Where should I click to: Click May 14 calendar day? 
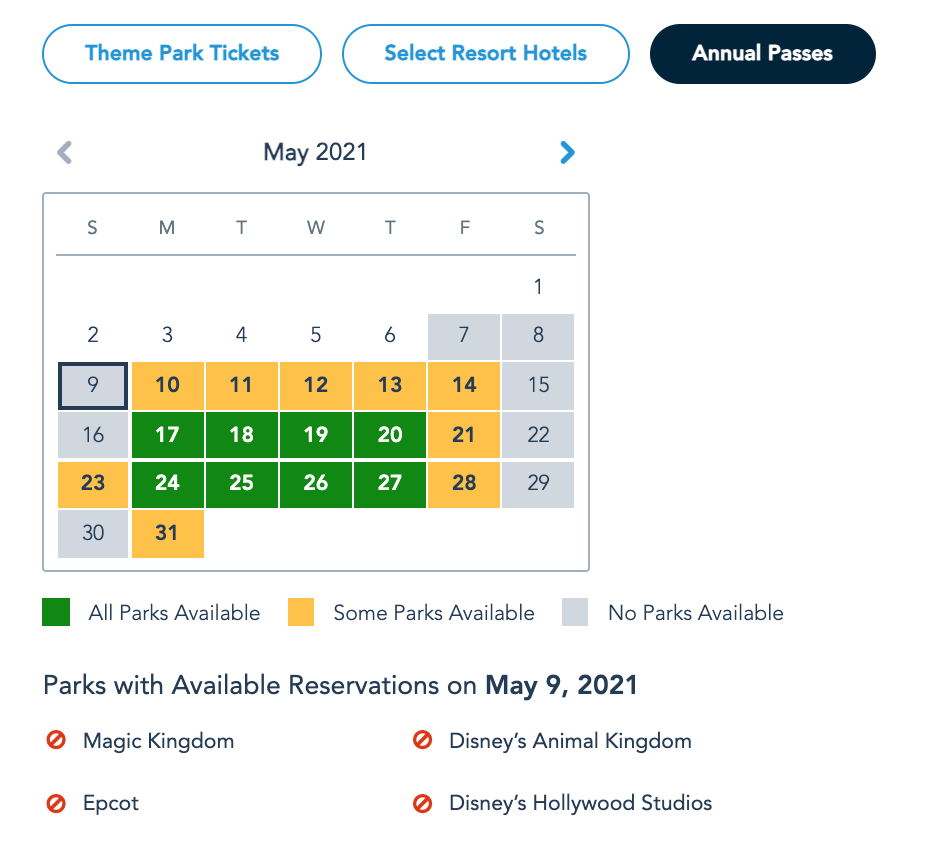coord(464,385)
